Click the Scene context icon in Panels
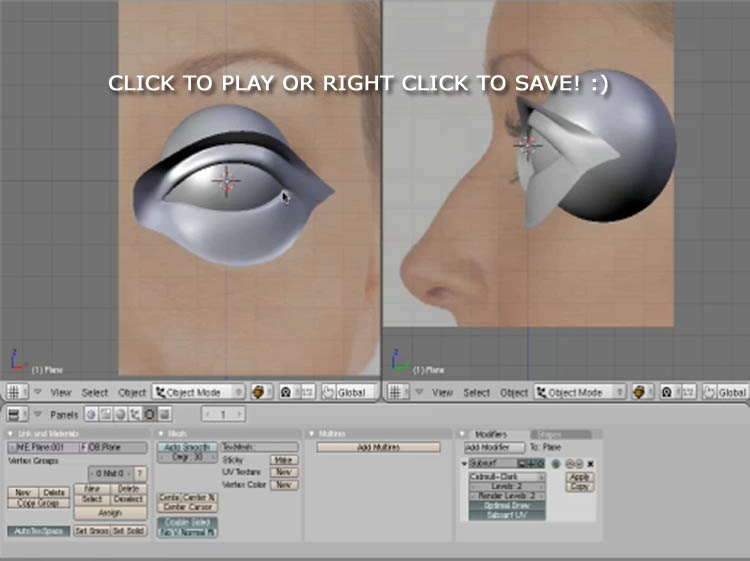 164,414
